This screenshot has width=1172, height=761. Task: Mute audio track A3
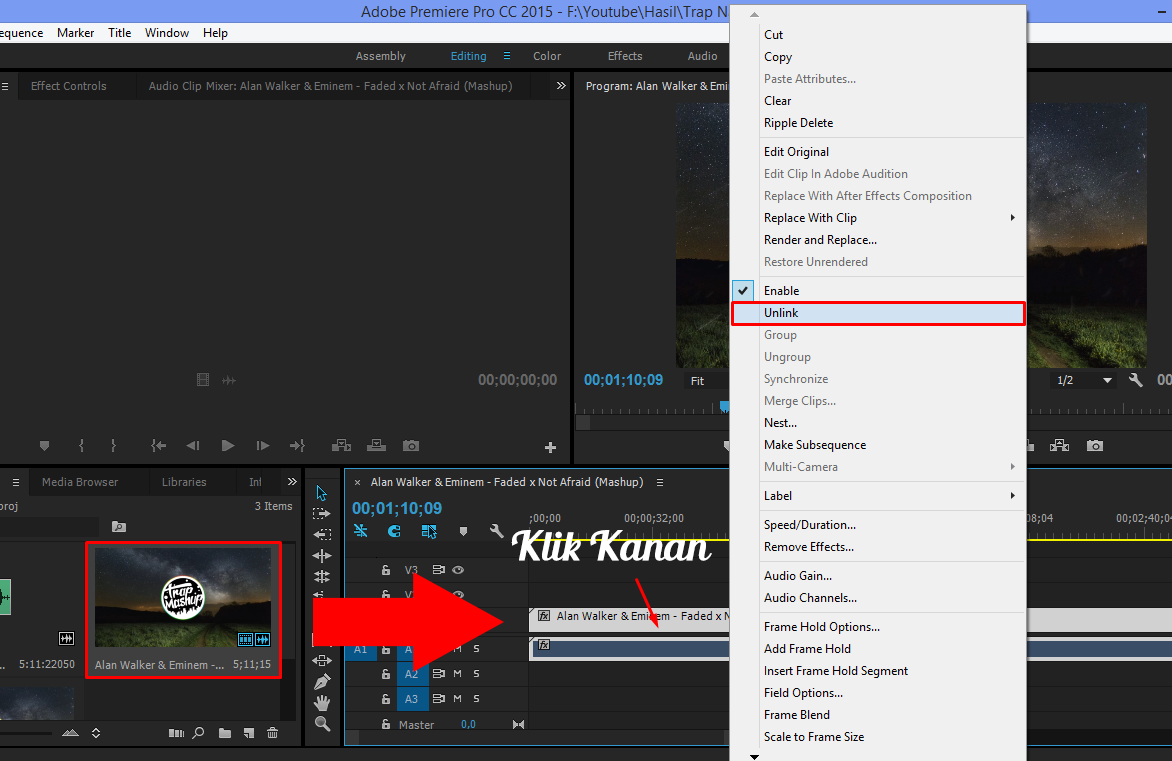coord(458,699)
